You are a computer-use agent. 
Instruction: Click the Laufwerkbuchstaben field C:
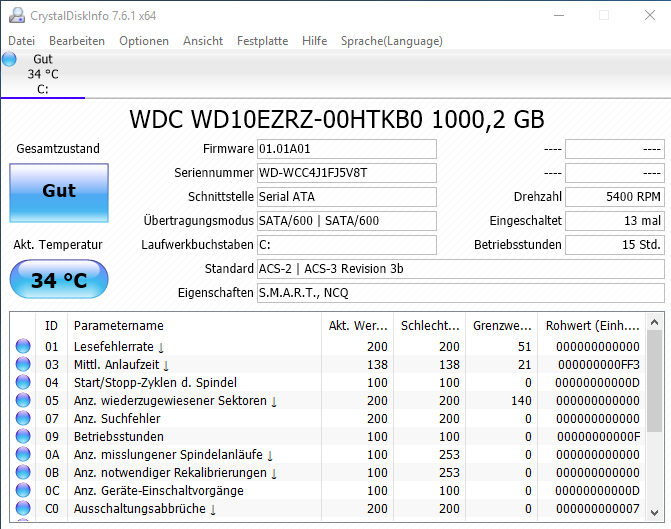347,245
